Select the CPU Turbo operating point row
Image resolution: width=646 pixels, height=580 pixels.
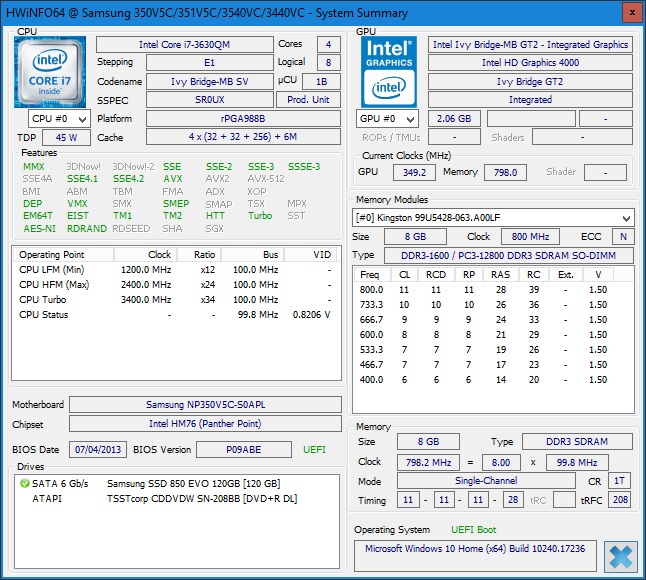click(x=170, y=299)
